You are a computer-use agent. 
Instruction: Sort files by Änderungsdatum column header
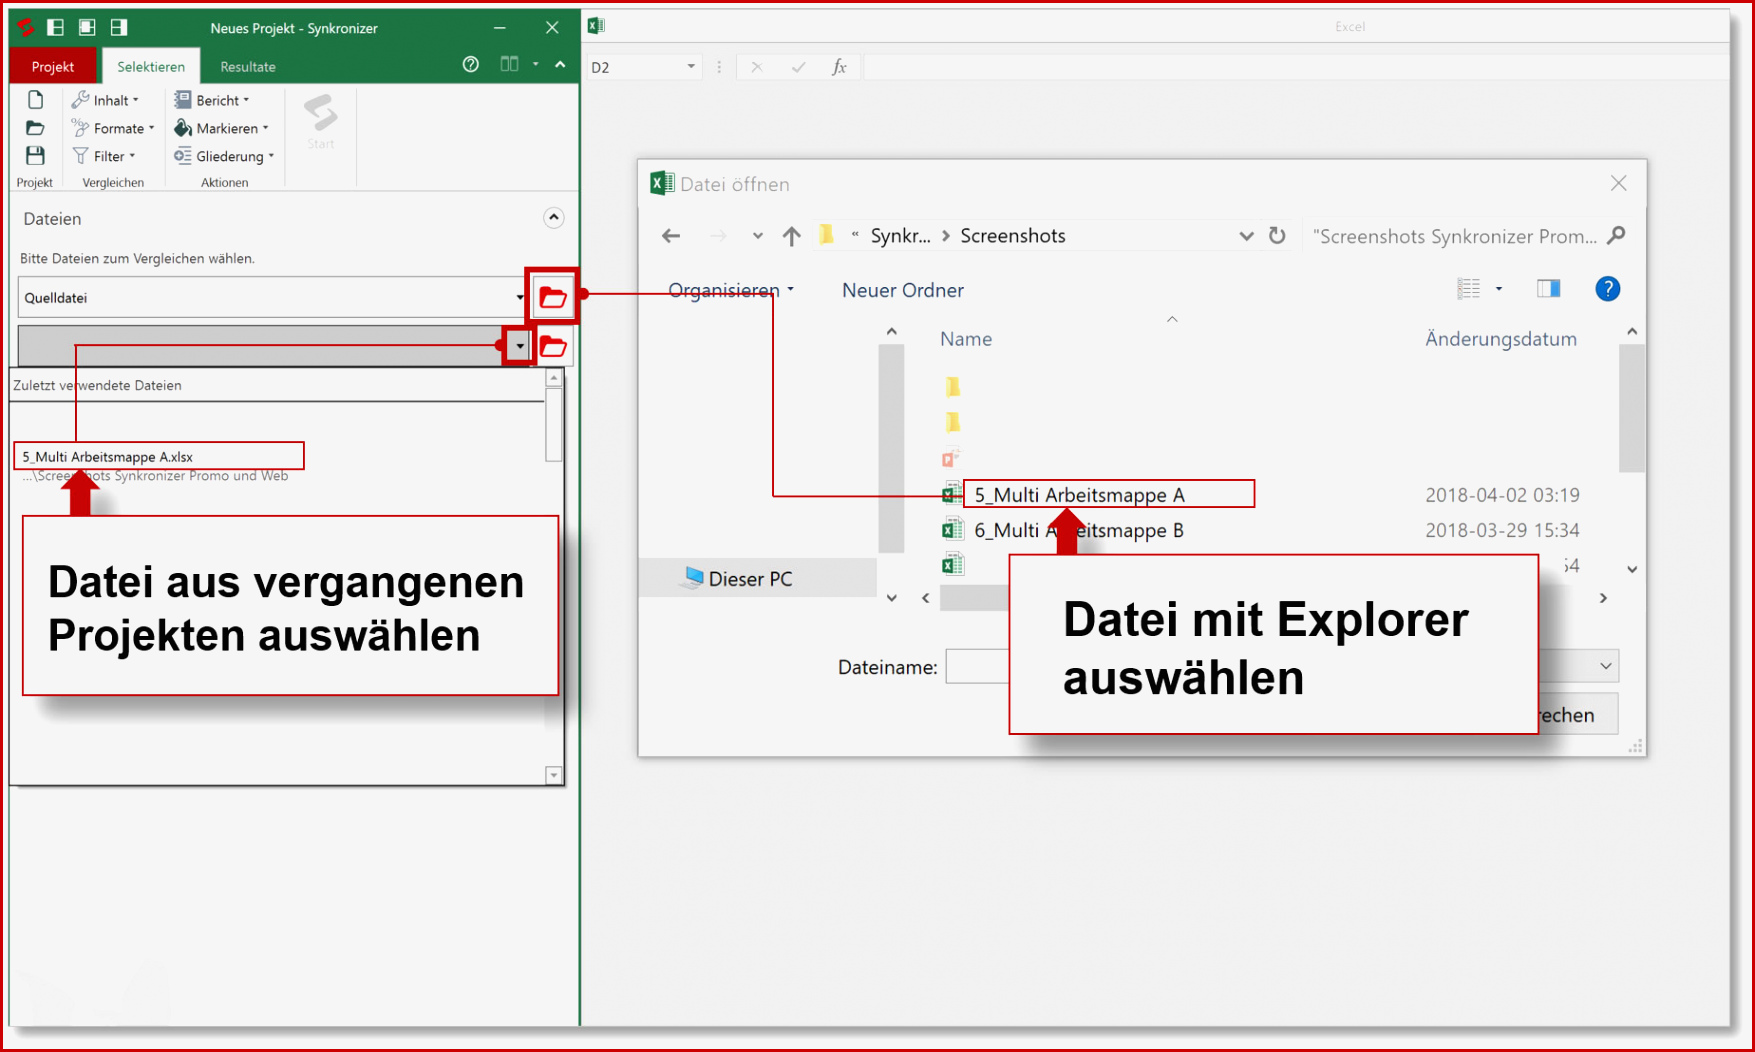1500,339
